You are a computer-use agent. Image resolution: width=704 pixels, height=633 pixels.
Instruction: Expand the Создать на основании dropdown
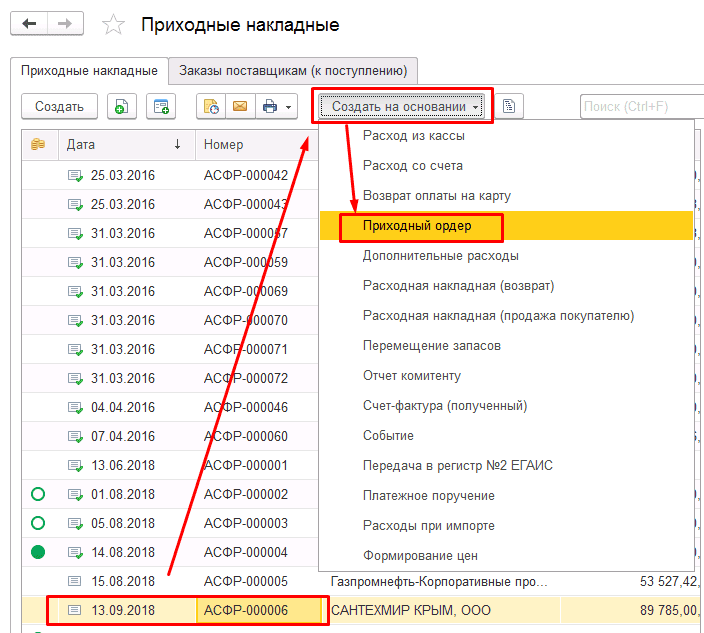(401, 106)
